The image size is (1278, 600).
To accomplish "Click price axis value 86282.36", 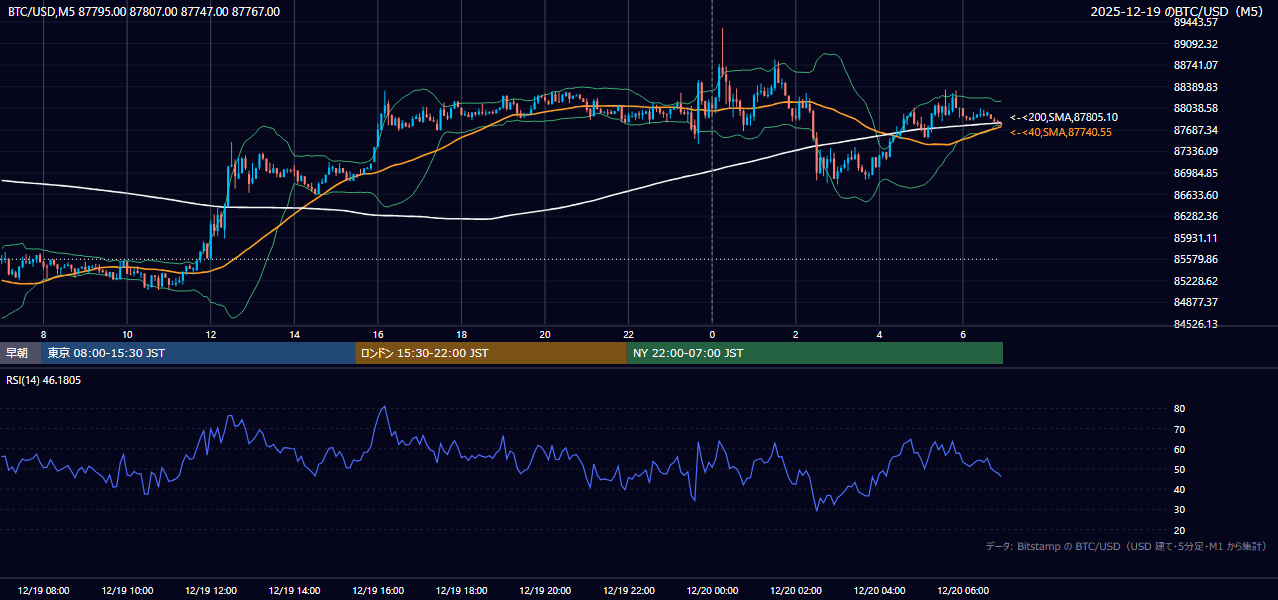I will (1196, 216).
